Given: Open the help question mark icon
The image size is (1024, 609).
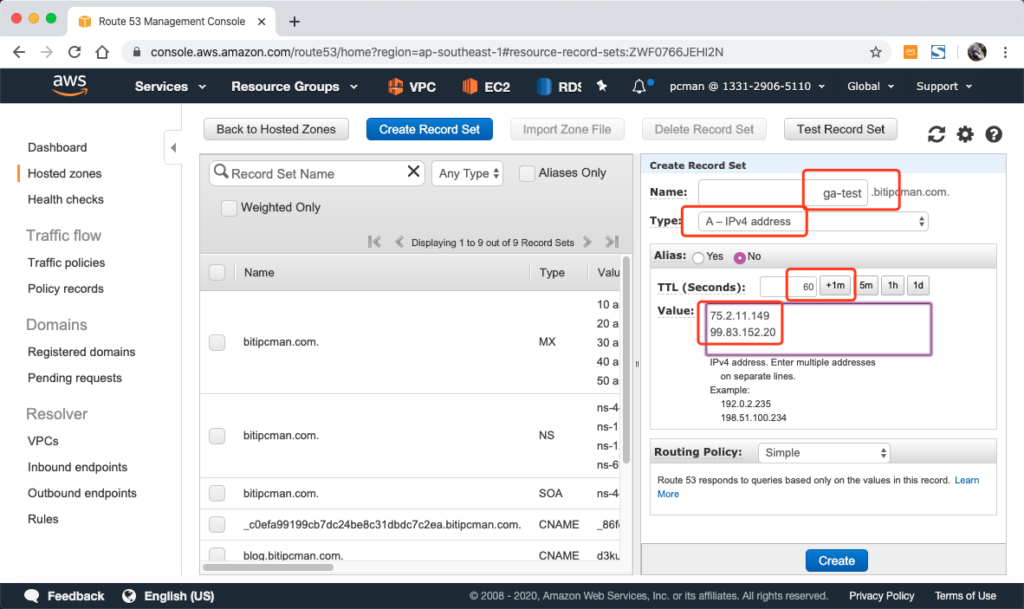Looking at the screenshot, I should [x=993, y=134].
